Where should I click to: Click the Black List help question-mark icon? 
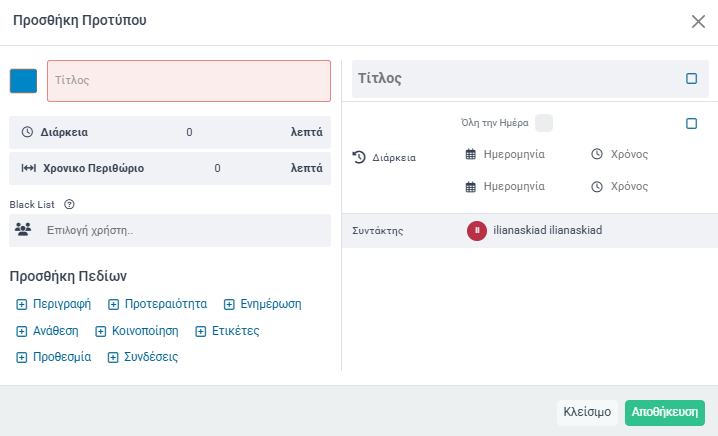69,205
